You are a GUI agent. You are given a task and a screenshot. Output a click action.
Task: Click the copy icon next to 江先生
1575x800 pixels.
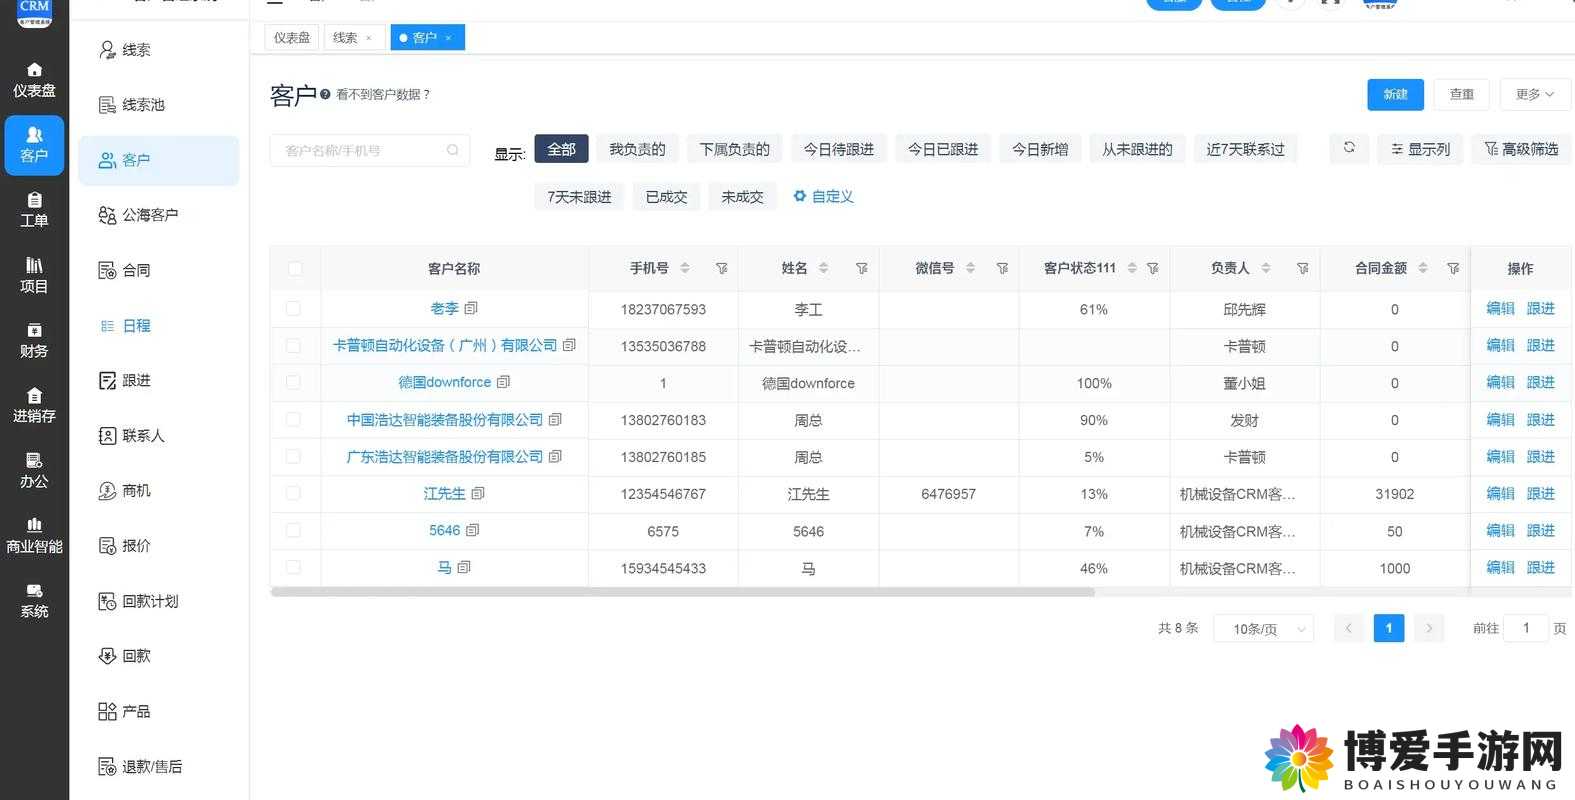[x=478, y=493]
